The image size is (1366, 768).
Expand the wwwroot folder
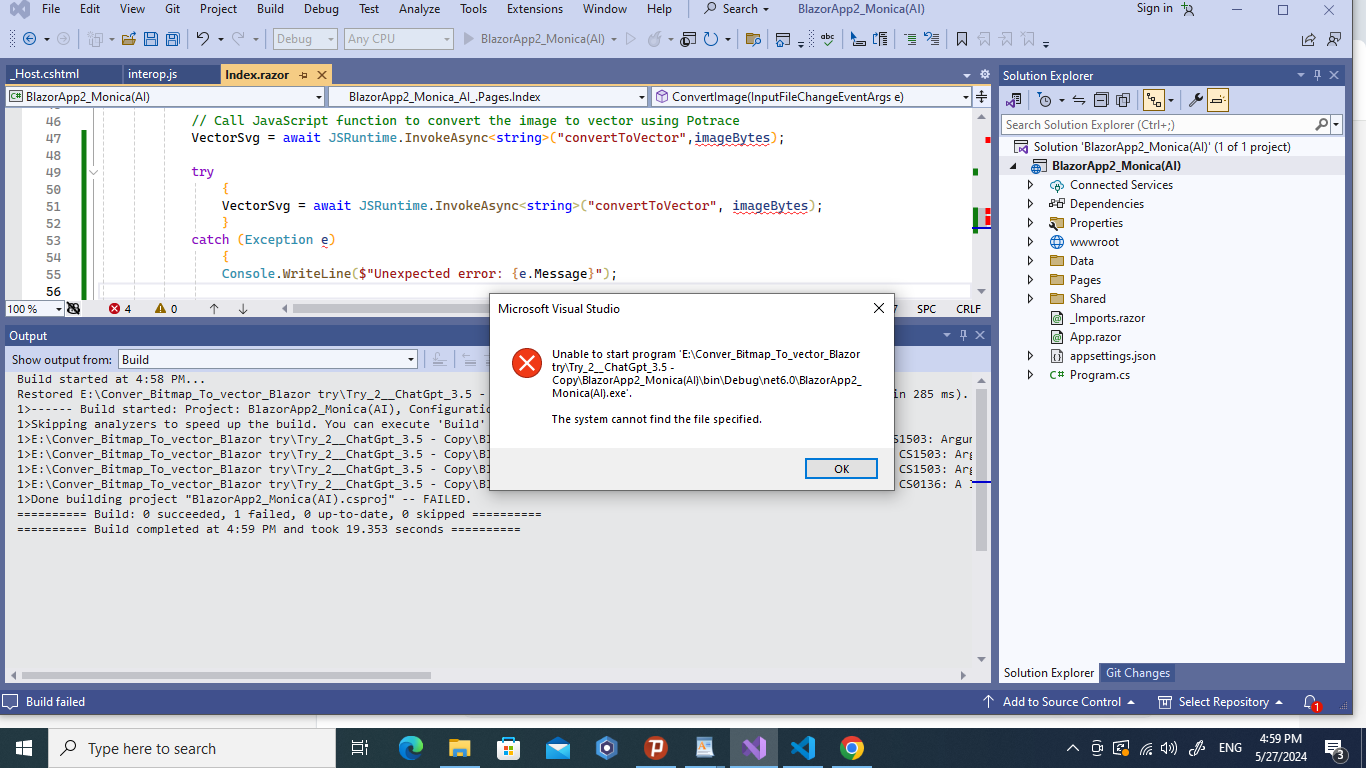point(1031,242)
